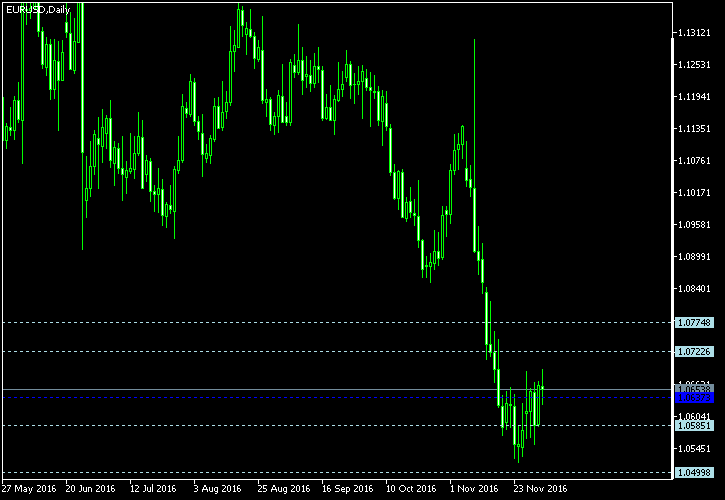Click the 20 Jun 2016 date label

[90, 489]
